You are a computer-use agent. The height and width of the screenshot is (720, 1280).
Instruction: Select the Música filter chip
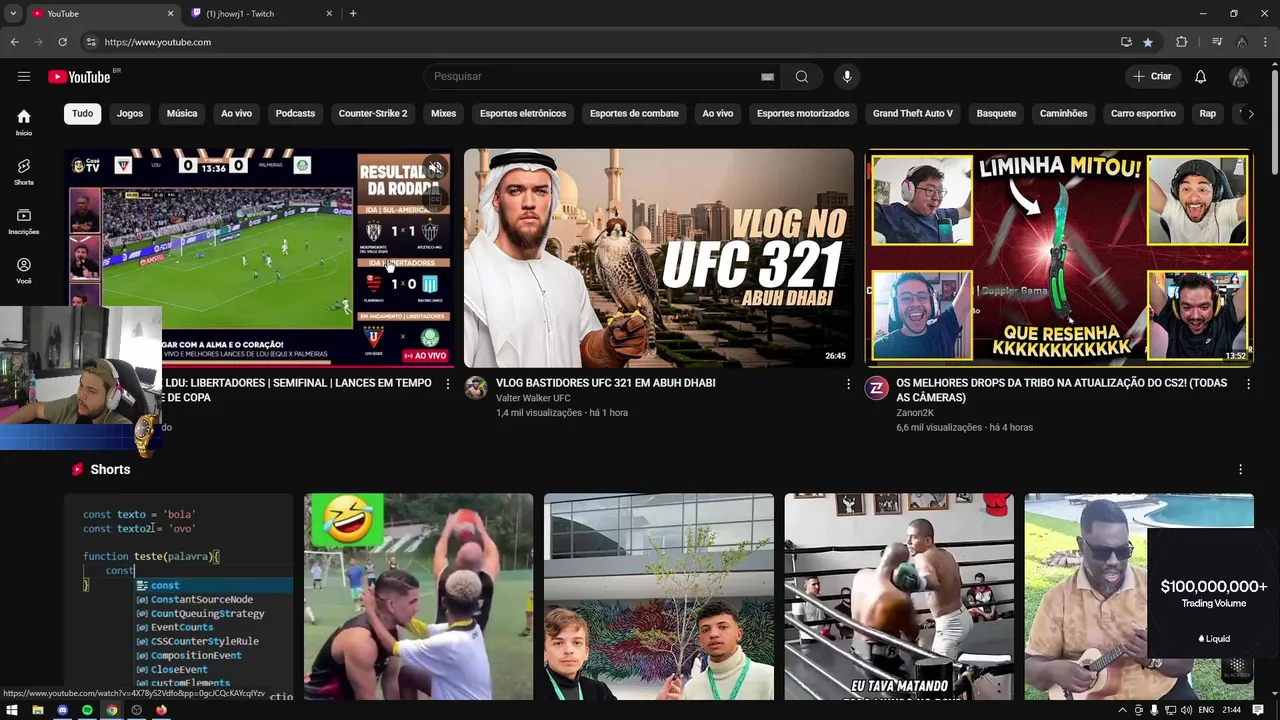(182, 114)
